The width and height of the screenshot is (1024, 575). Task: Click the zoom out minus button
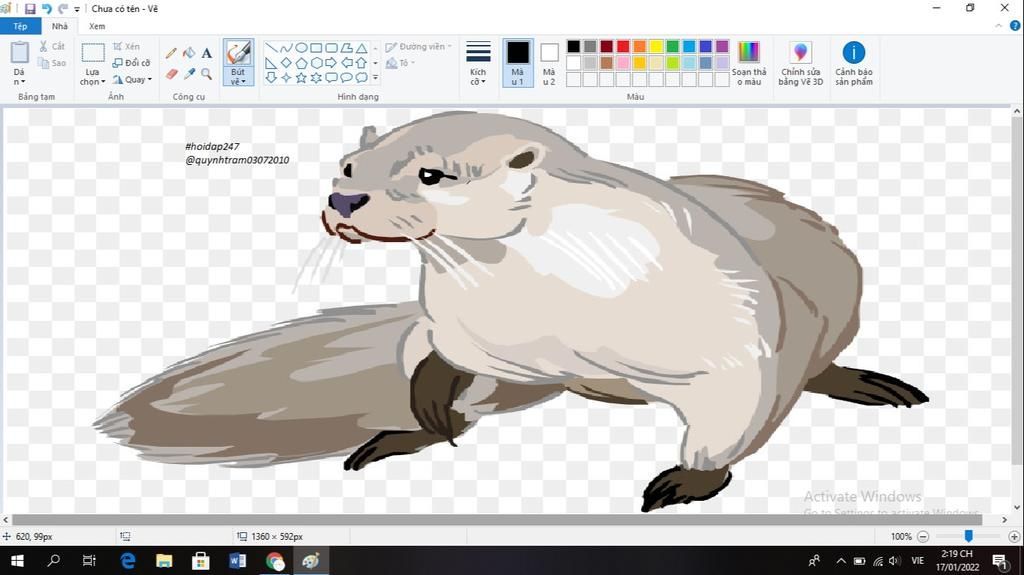pos(923,536)
